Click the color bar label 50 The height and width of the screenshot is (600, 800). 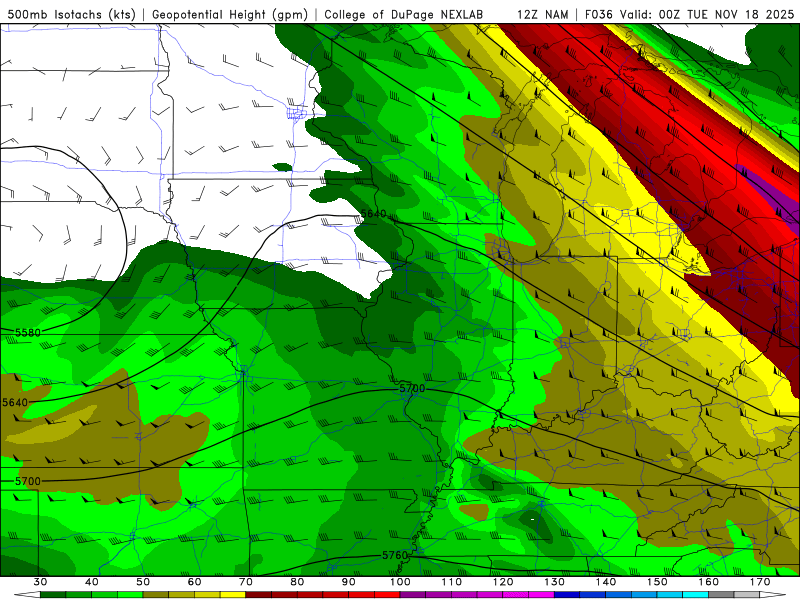[x=143, y=582]
